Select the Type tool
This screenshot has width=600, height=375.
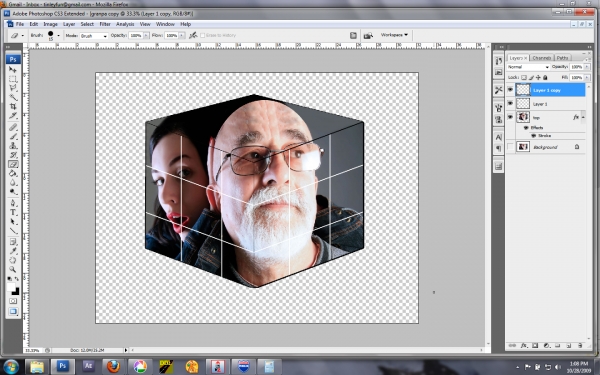[x=13, y=212]
